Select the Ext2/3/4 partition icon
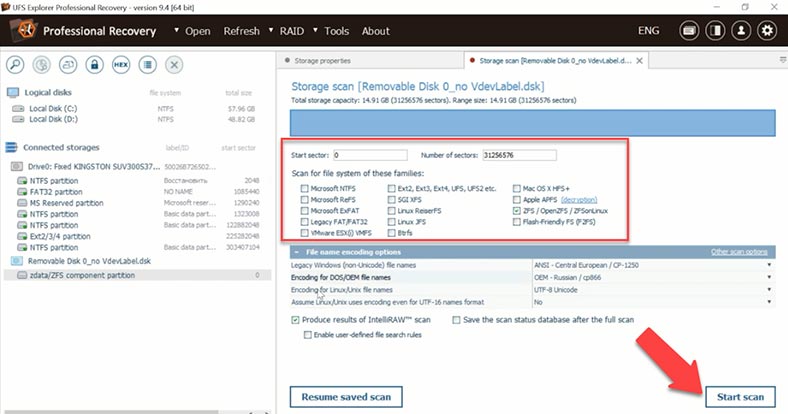The width and height of the screenshot is (788, 414). pos(22,236)
